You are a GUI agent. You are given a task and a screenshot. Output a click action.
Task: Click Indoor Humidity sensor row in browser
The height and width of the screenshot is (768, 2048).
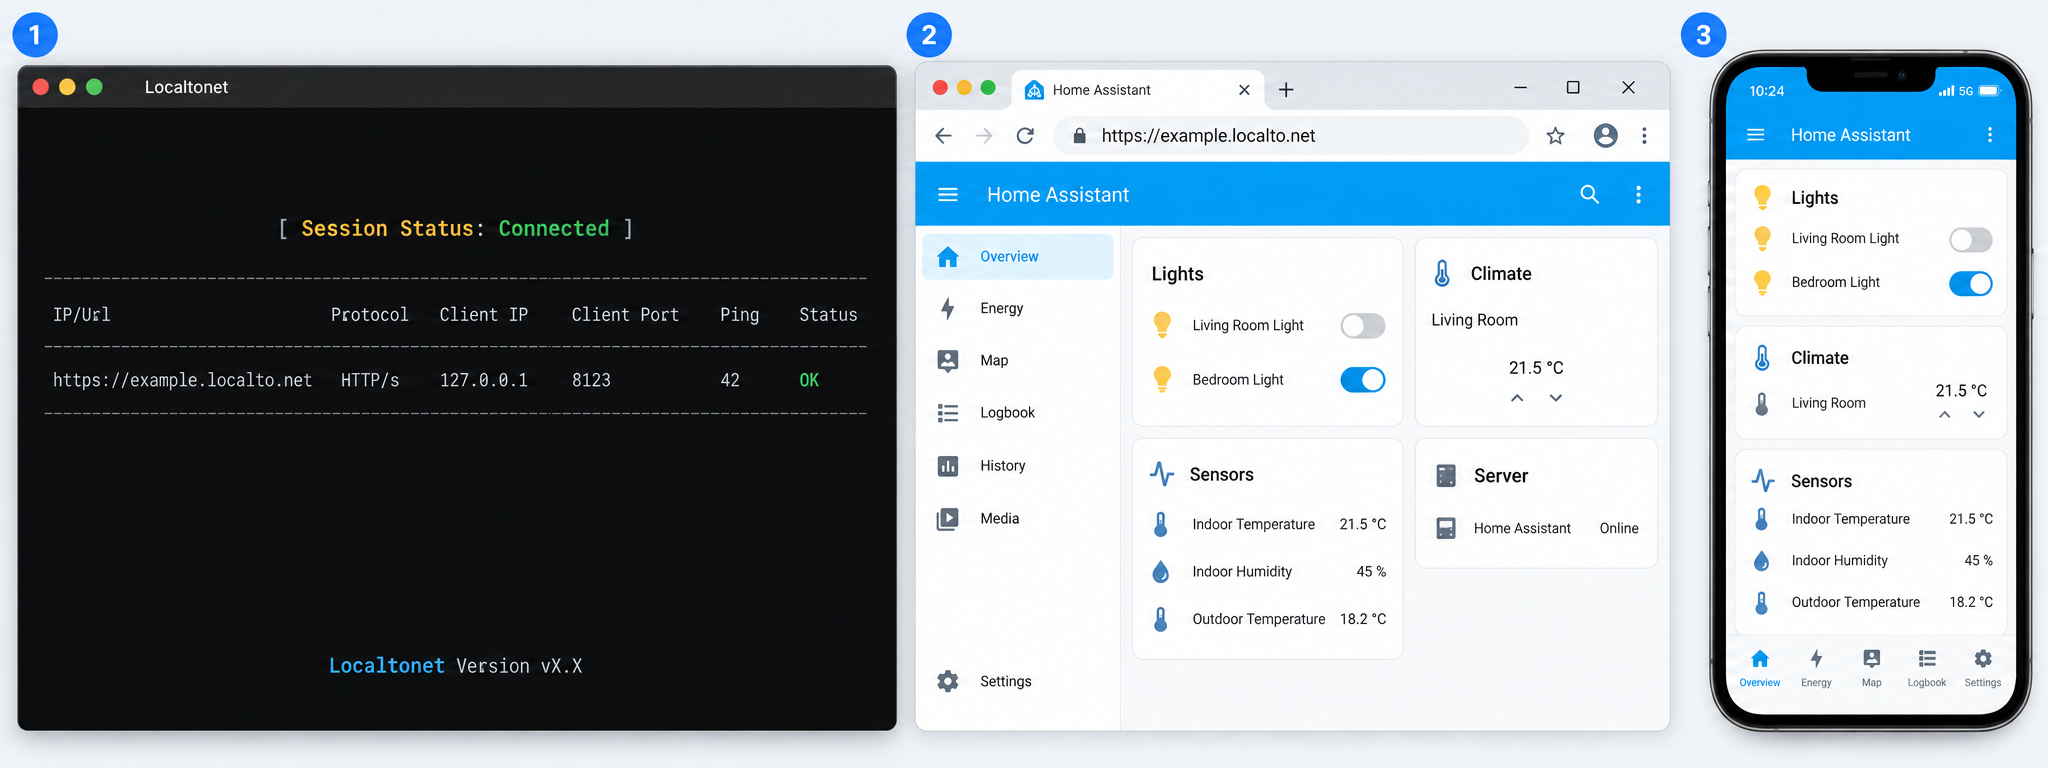[x=1268, y=572]
